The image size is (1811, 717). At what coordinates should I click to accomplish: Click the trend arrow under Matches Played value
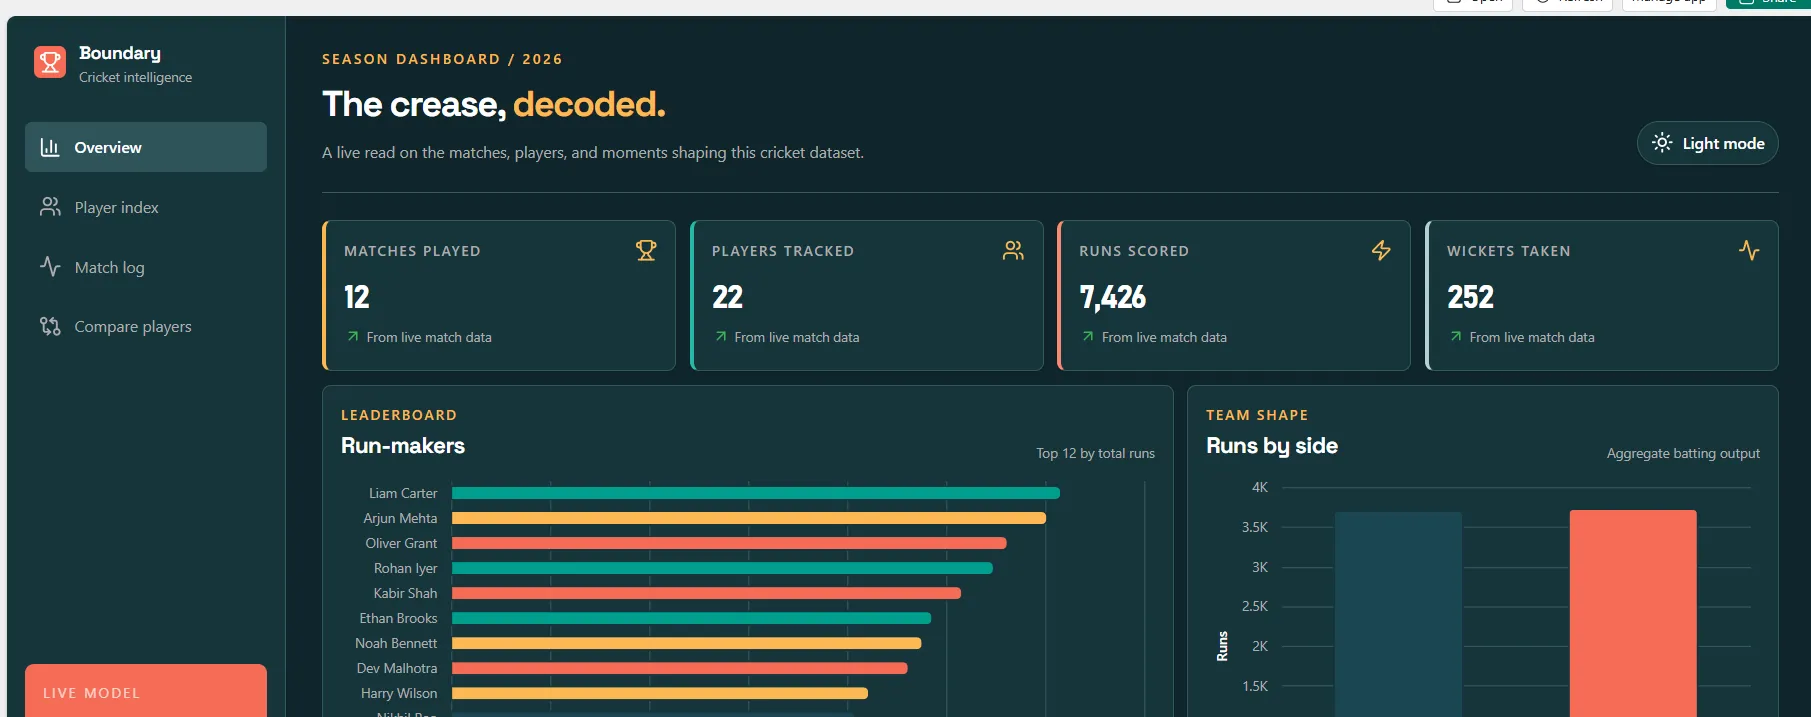click(353, 337)
